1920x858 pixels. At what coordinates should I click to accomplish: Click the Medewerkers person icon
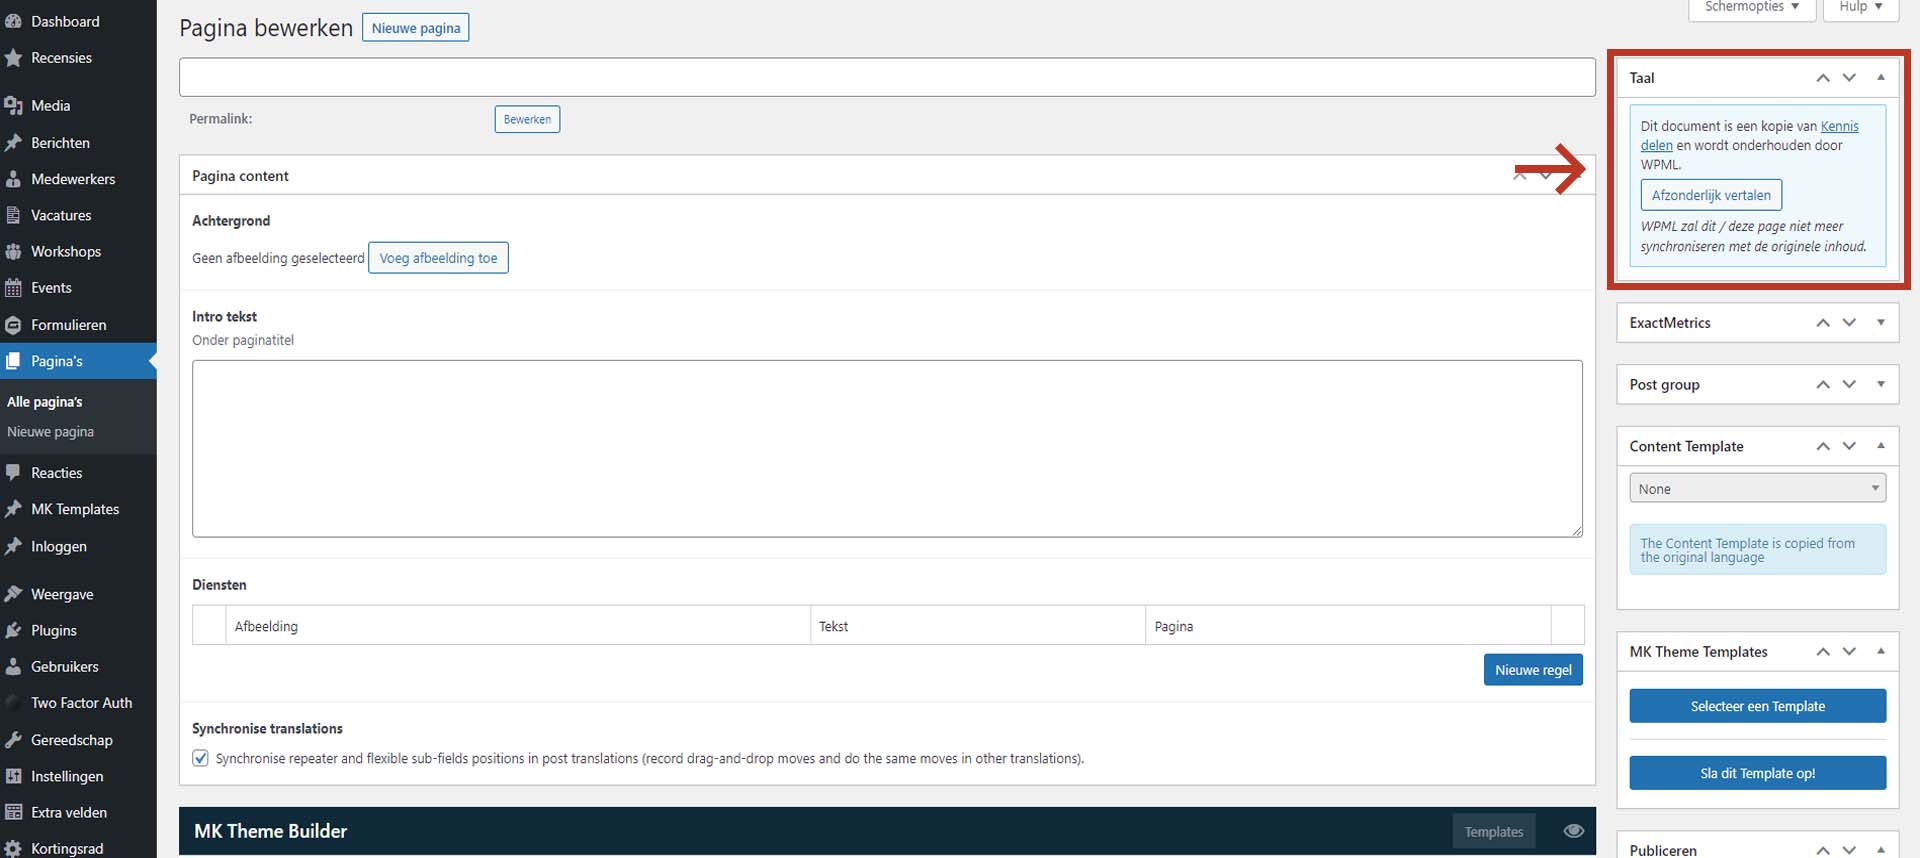pyautogui.click(x=13, y=179)
